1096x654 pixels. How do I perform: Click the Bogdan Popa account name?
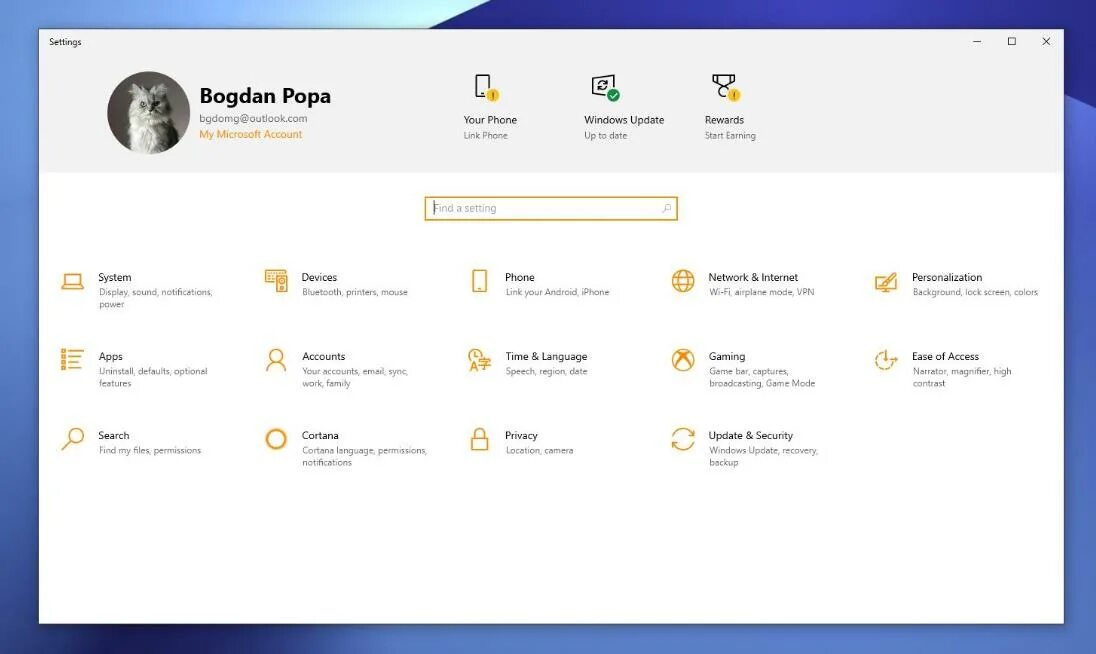point(265,96)
